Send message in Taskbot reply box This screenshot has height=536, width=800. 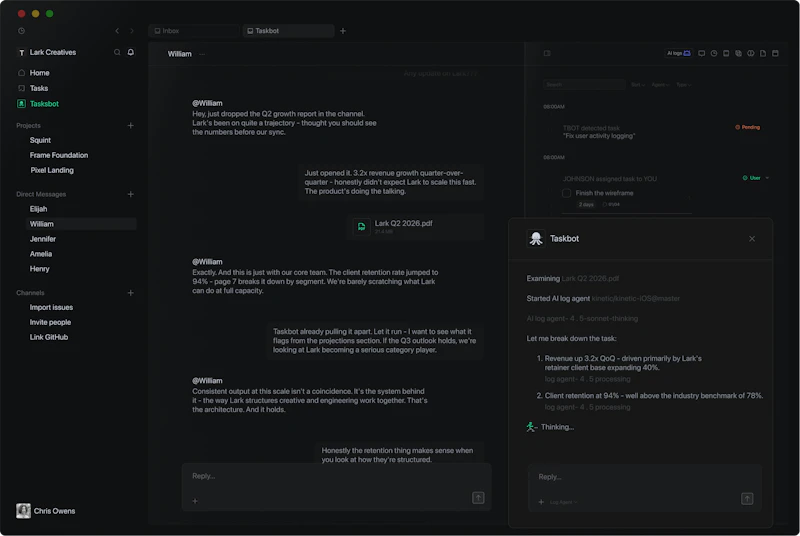coord(747,499)
